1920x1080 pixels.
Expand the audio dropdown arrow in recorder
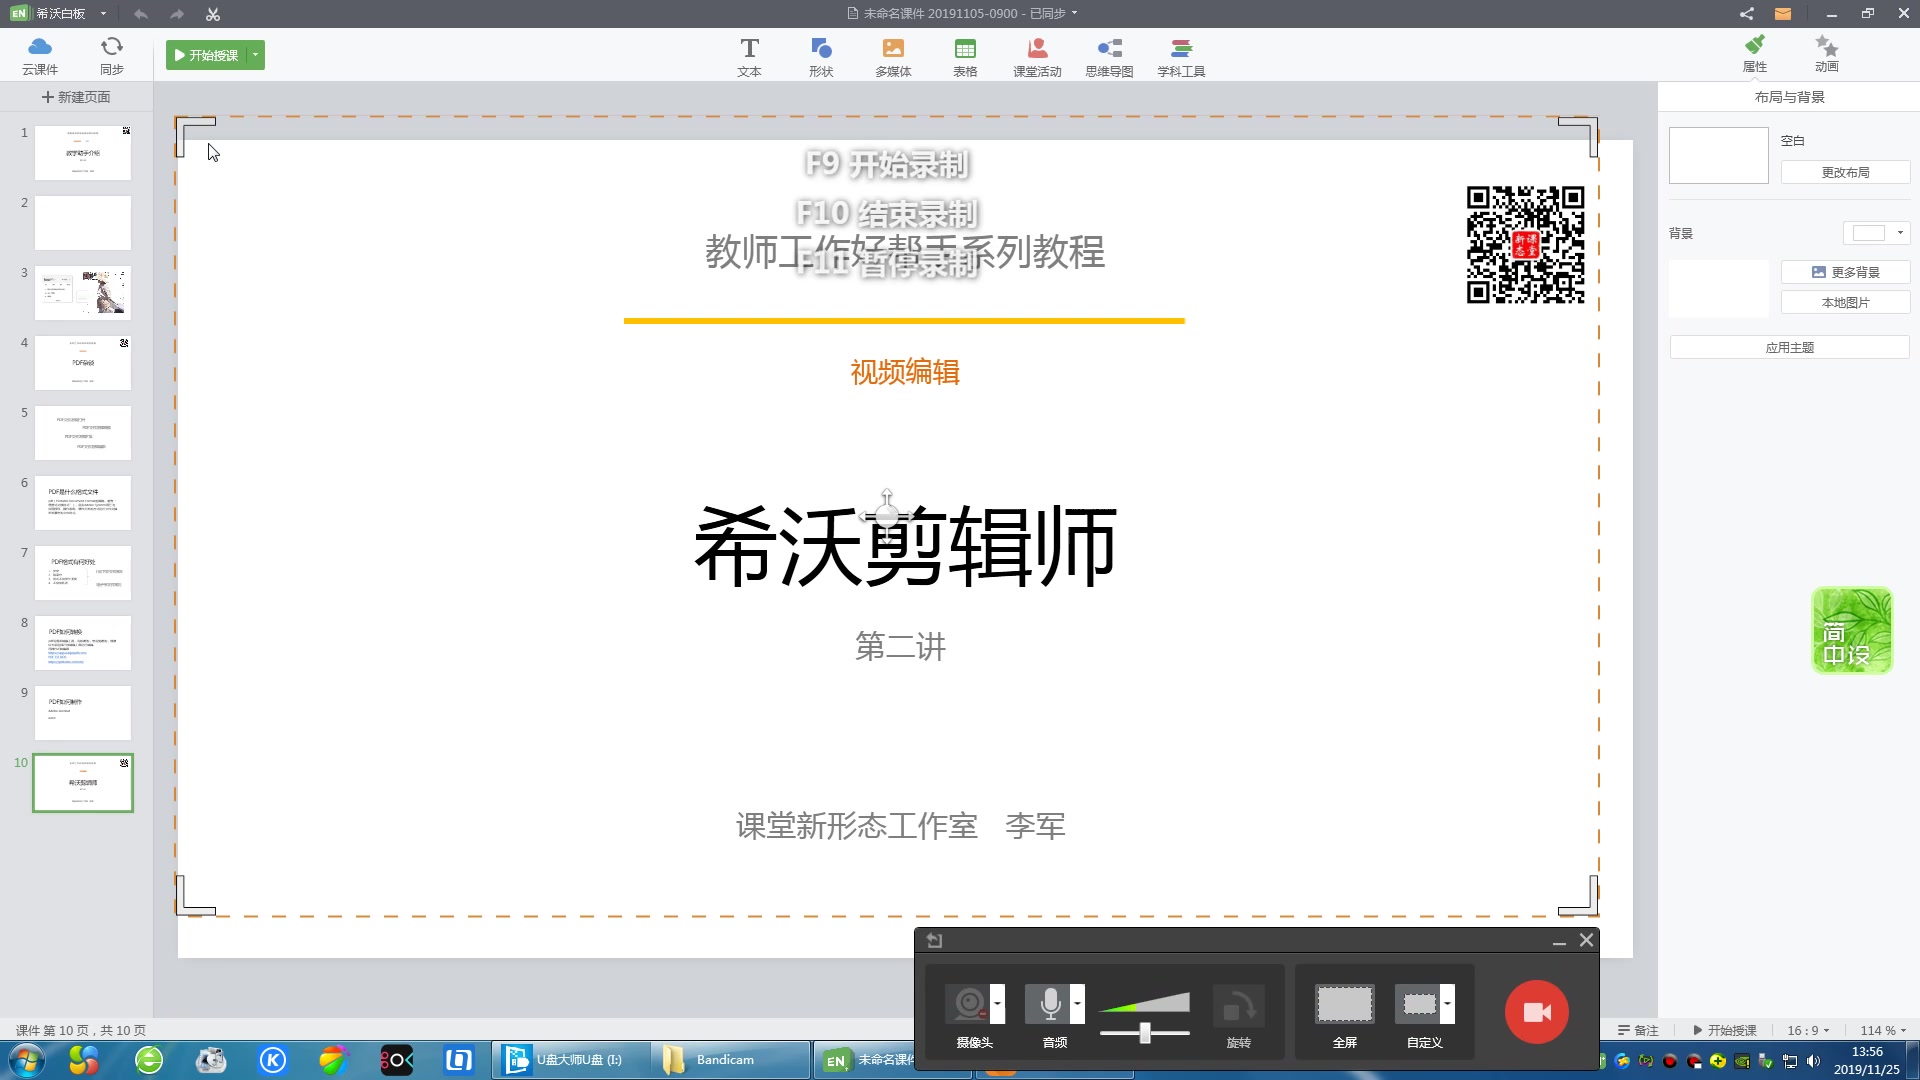[1077, 1004]
